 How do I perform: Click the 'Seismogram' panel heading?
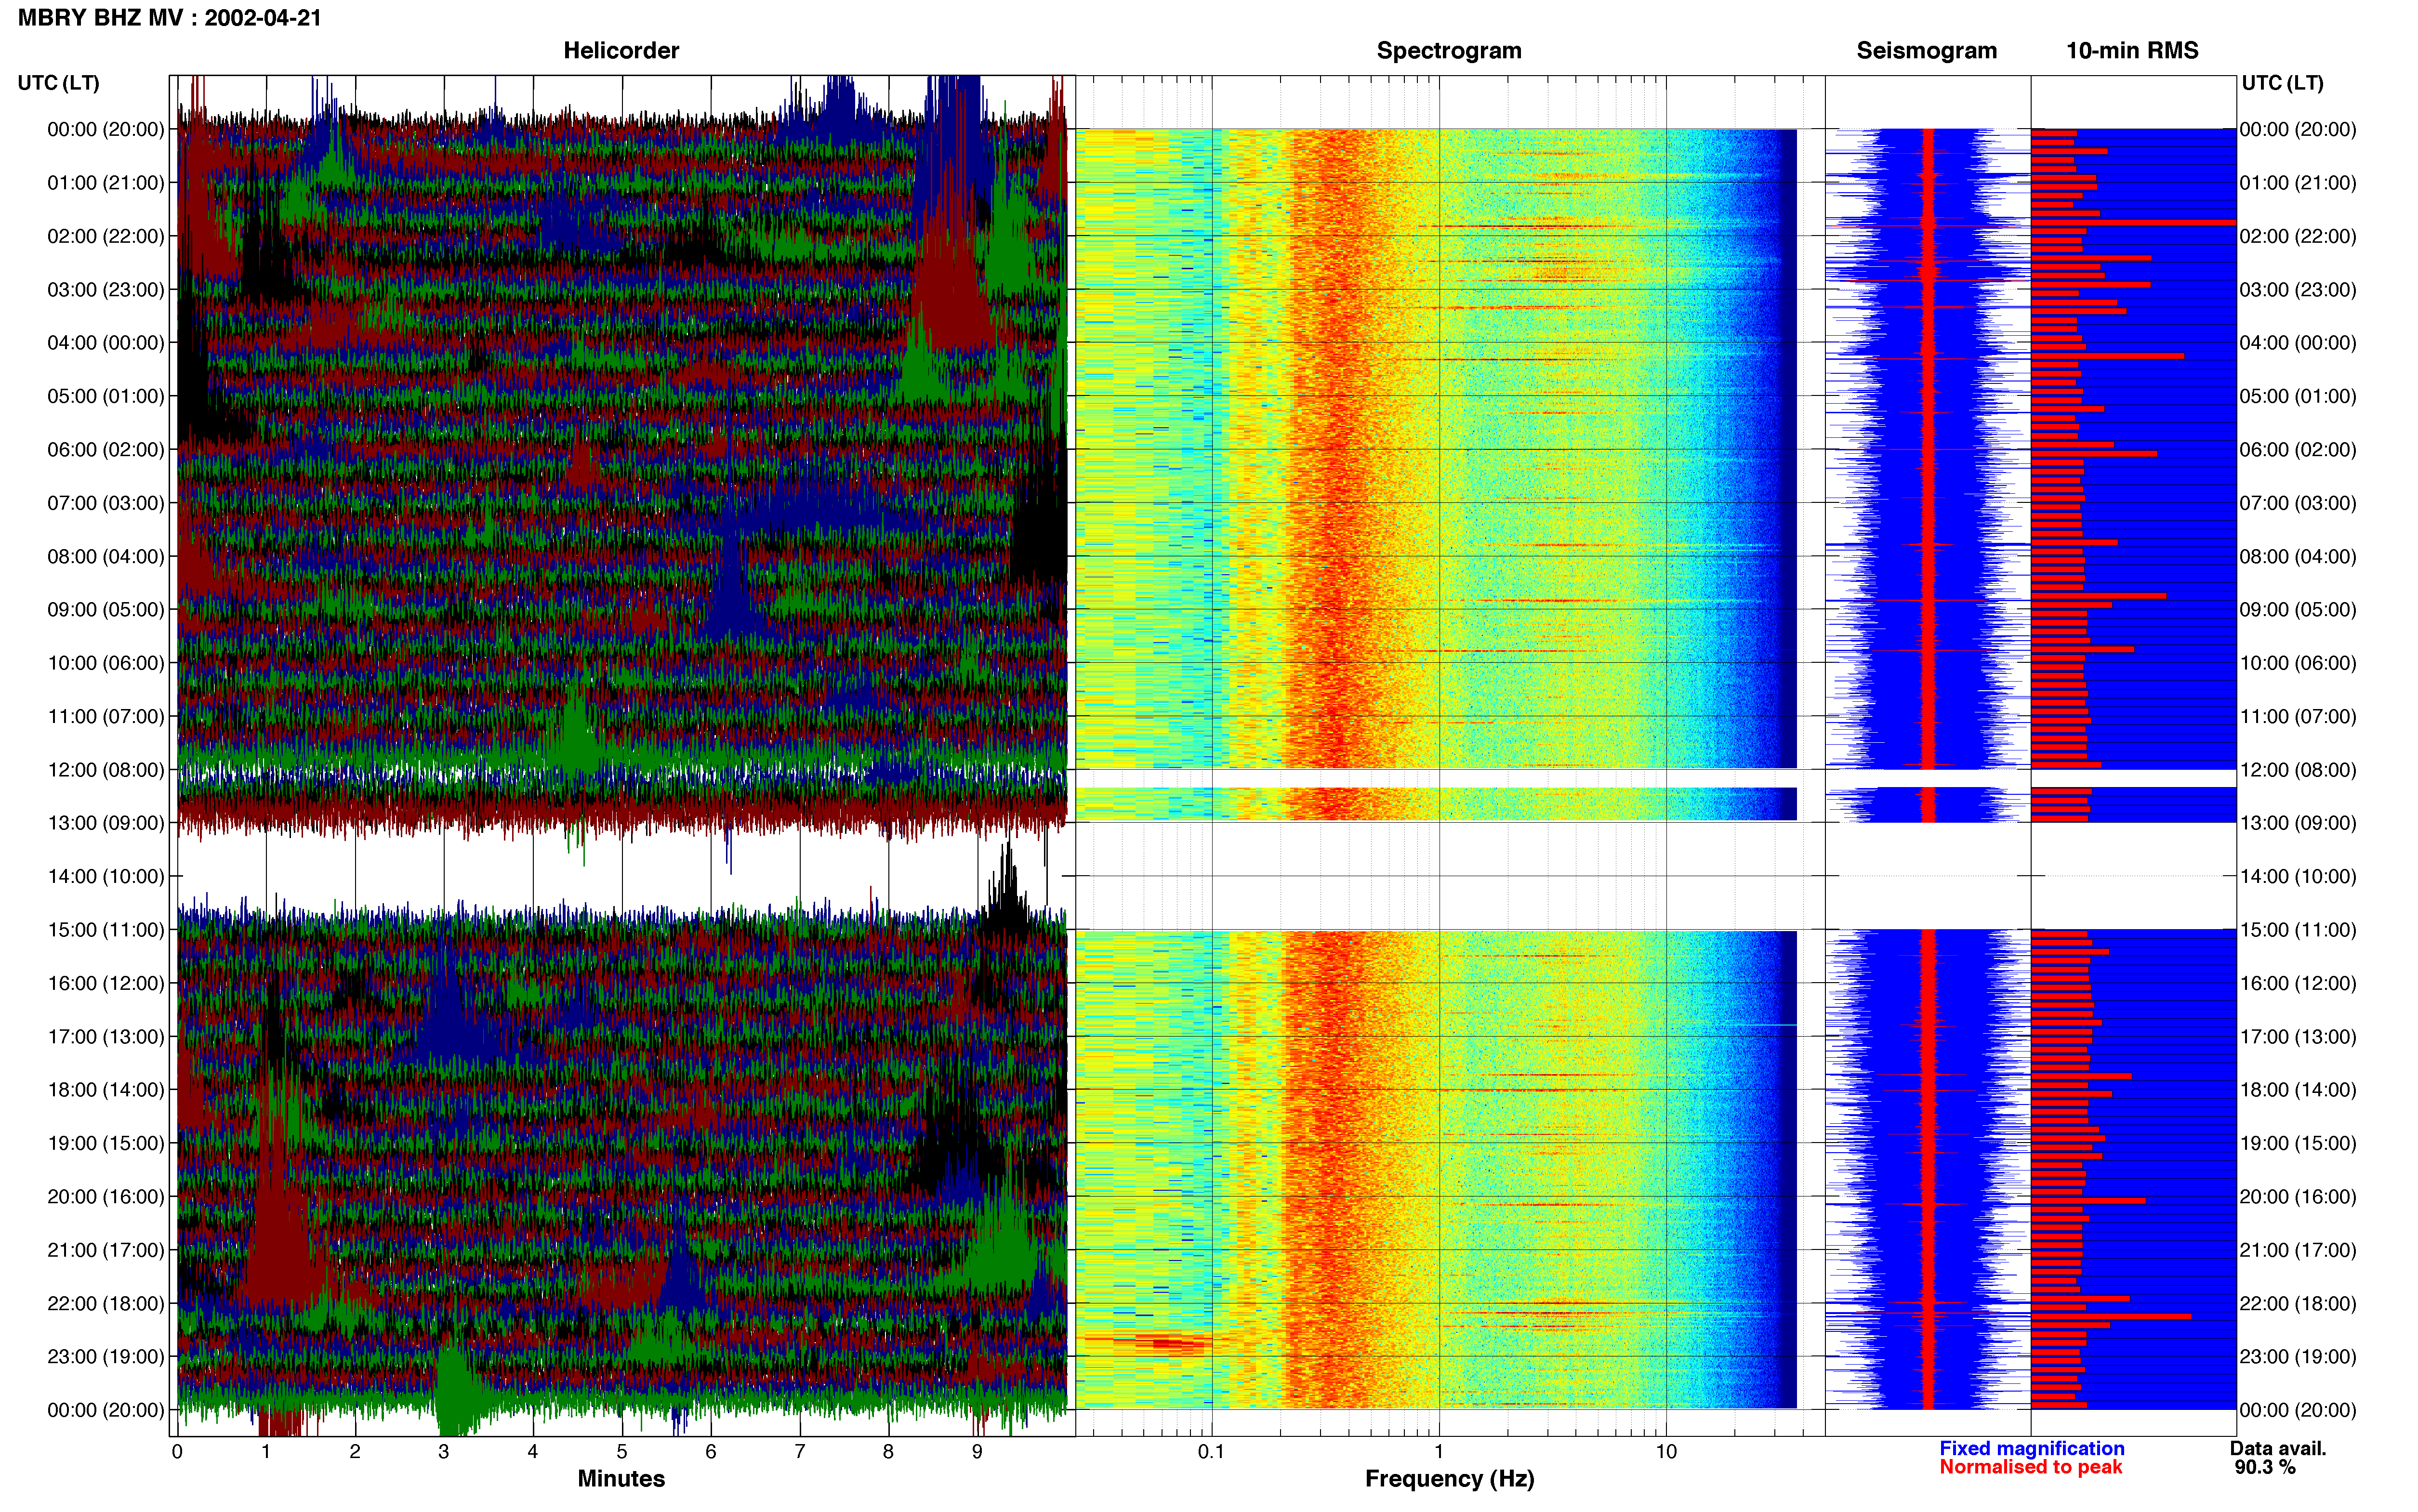pos(1926,51)
